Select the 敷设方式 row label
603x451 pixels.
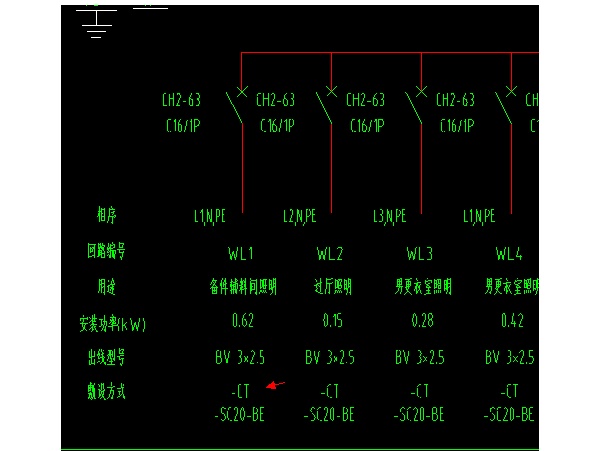pyautogui.click(x=106, y=392)
